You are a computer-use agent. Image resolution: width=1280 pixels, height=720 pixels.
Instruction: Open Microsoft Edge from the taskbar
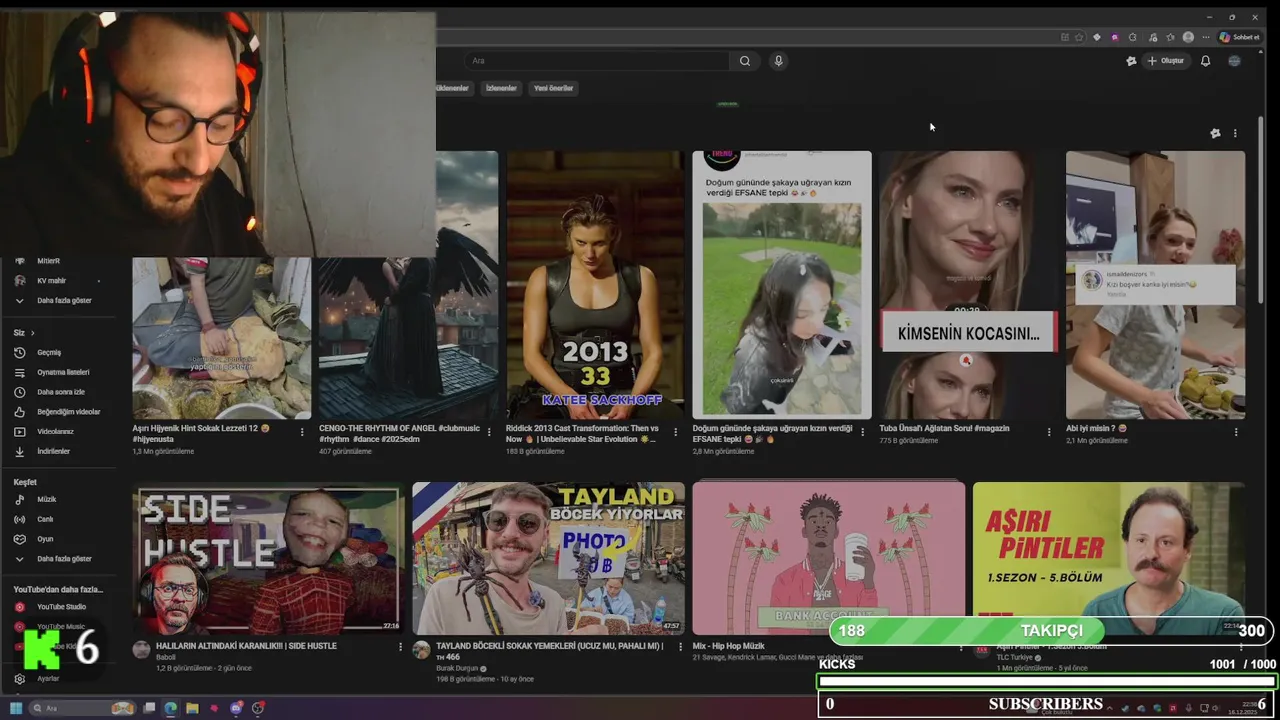coord(171,708)
